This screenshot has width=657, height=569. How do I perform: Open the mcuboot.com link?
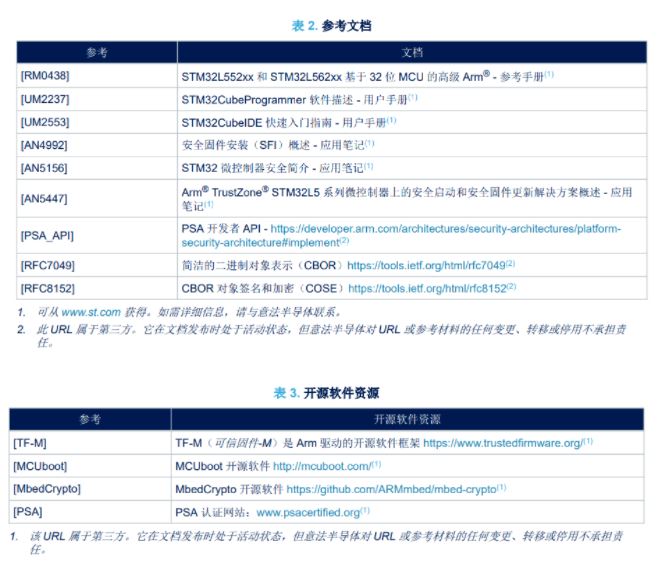[x=322, y=466]
